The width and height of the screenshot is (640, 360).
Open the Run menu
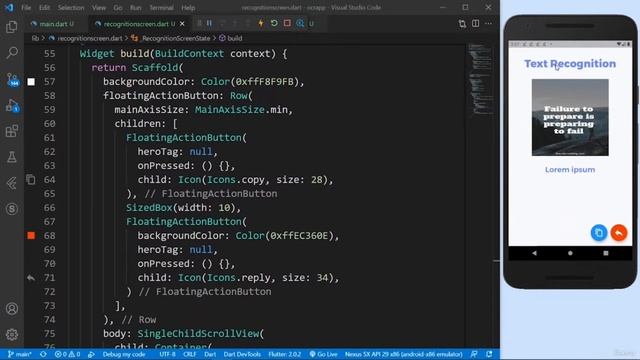(x=136, y=7)
